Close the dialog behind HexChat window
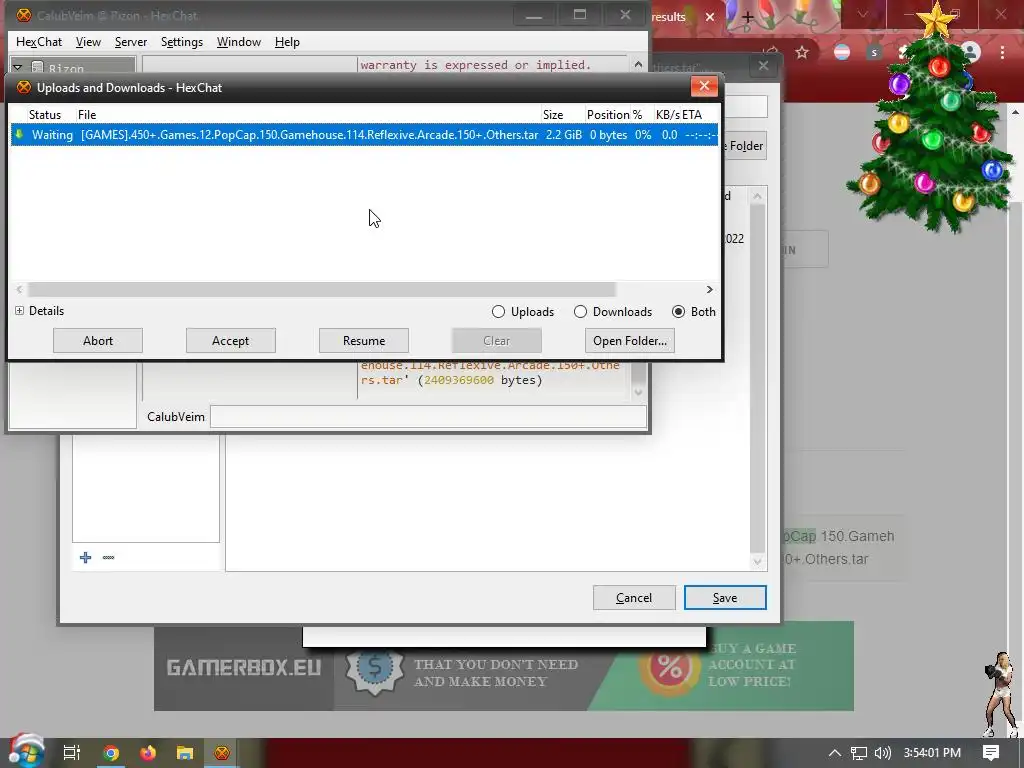 [763, 65]
